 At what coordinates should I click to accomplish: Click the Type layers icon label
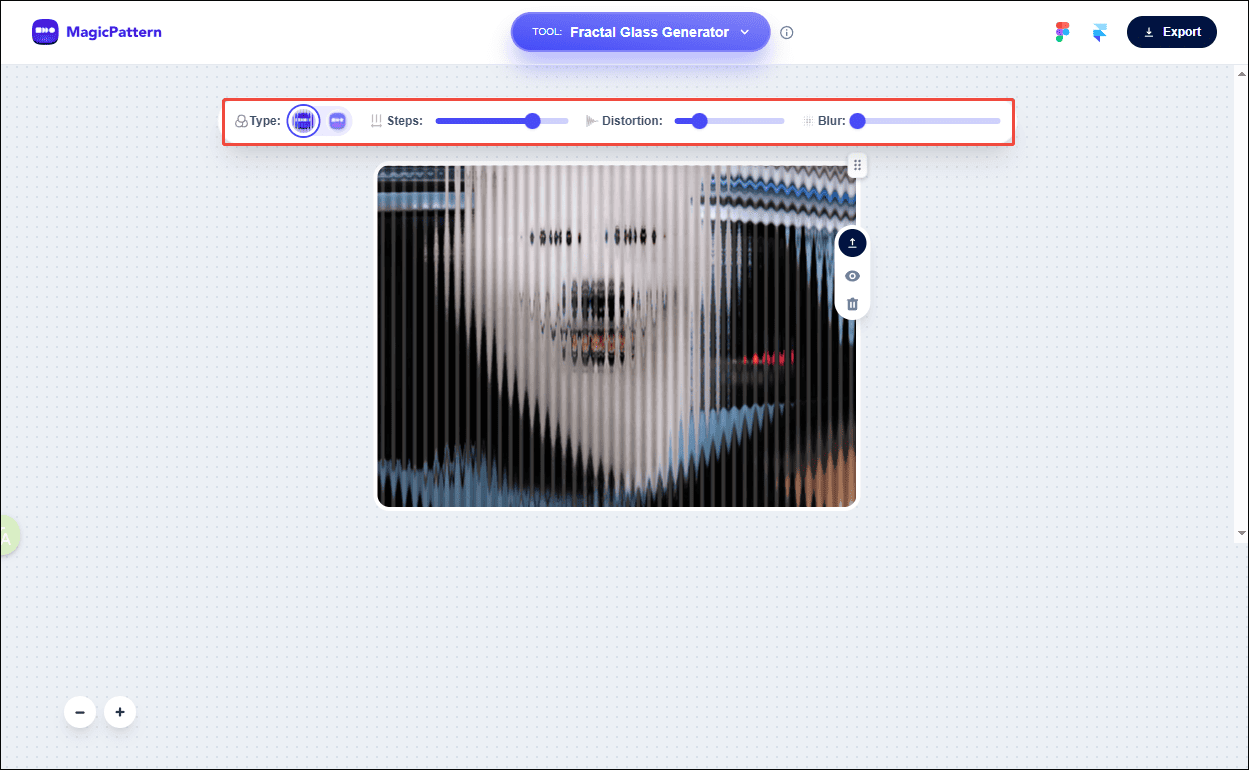click(240, 120)
